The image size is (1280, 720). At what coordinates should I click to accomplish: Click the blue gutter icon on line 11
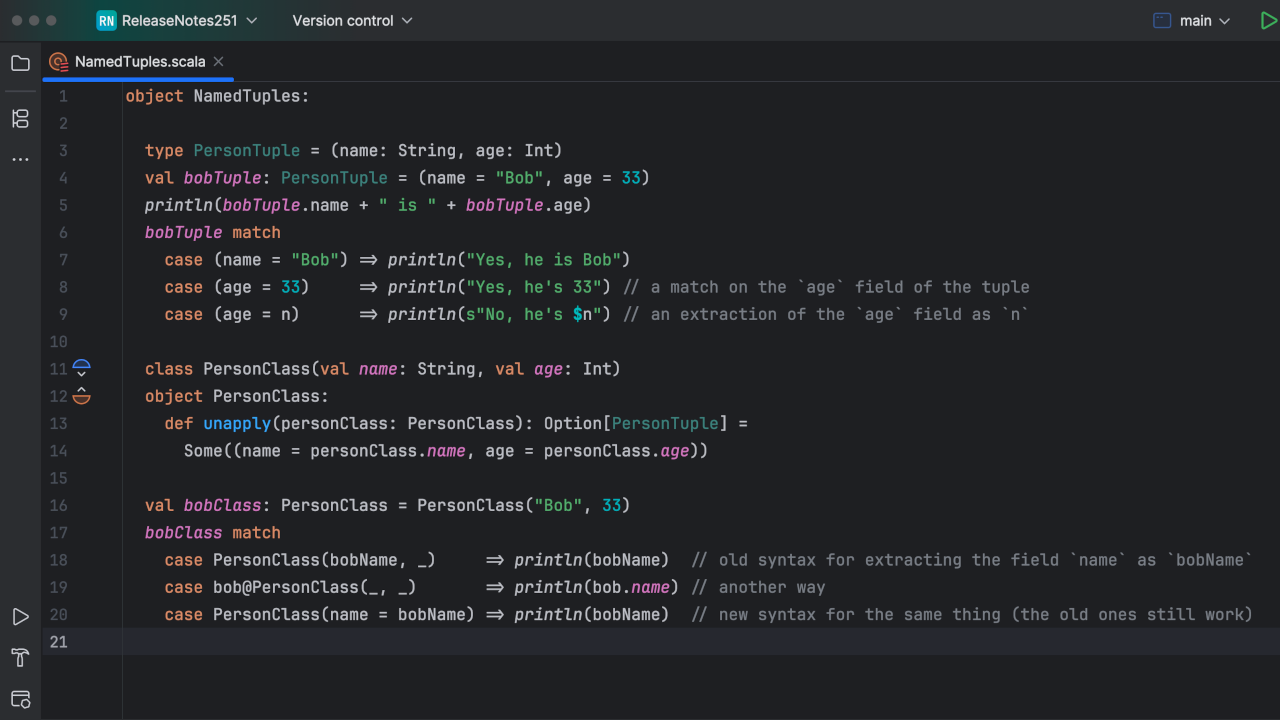(x=82, y=369)
